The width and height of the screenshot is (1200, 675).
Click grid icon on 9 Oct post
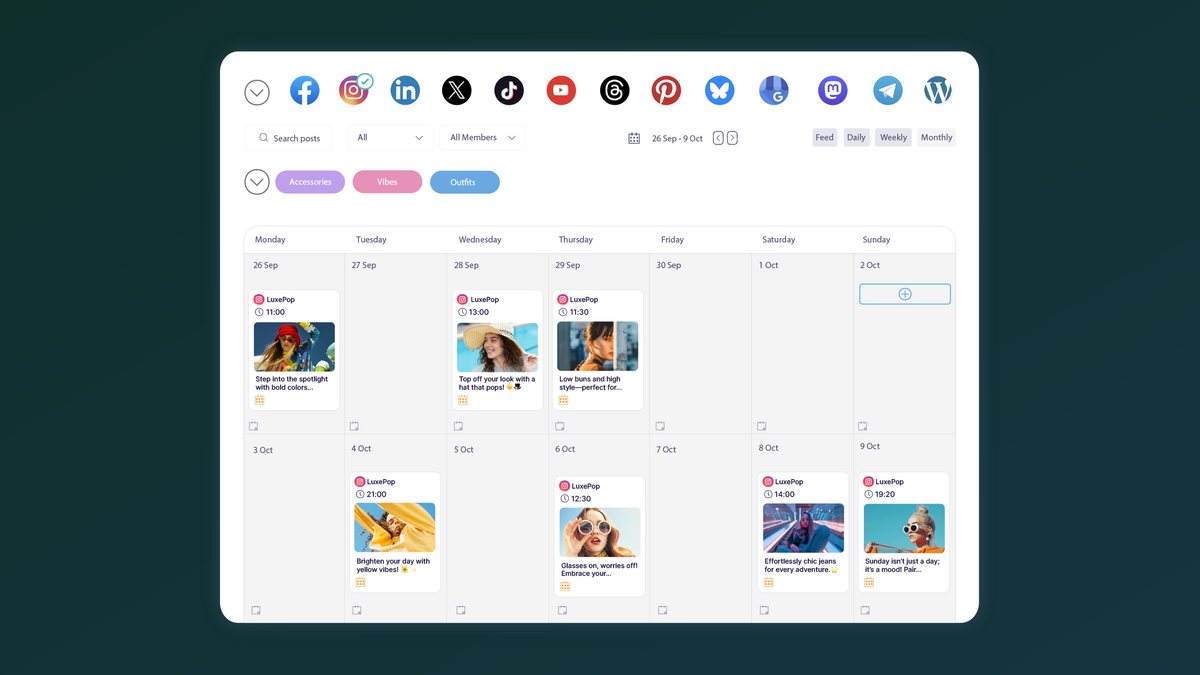pos(870,582)
